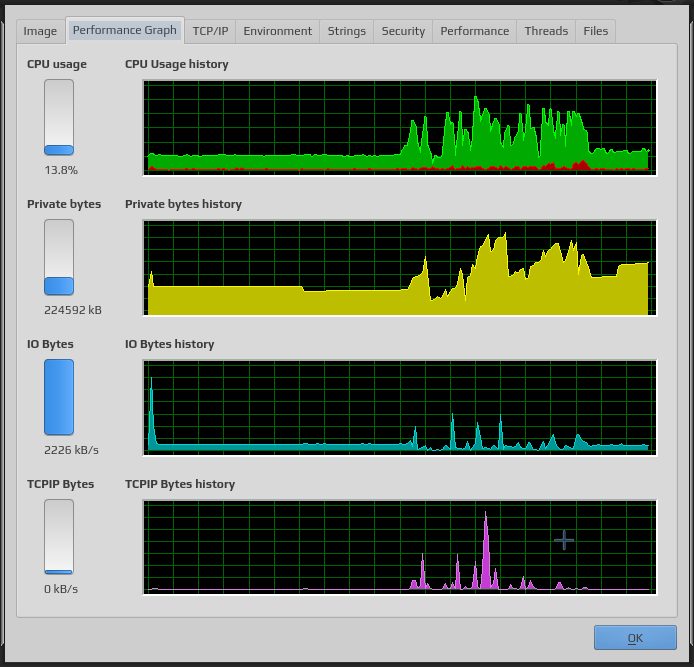The width and height of the screenshot is (694, 667).
Task: Click the CPU Usage history graph
Action: coord(400,128)
